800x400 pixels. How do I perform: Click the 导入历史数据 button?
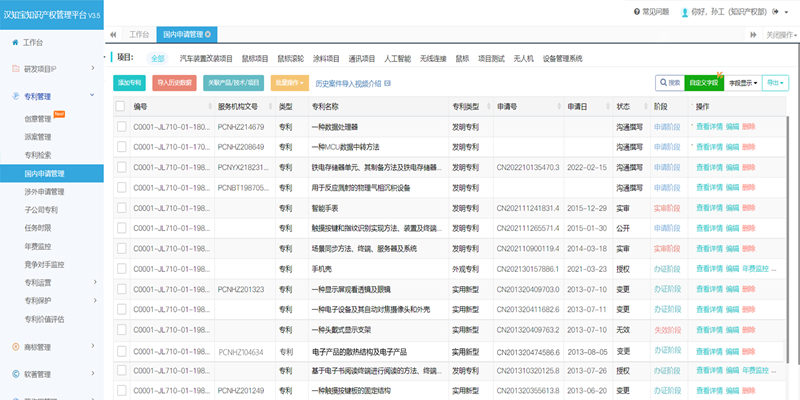tap(175, 83)
